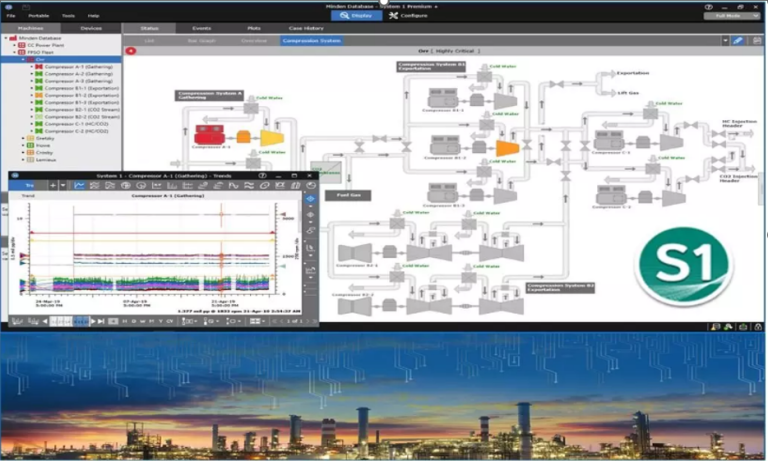Select Compressor A-1 (Gathering) in tree

click(79, 67)
